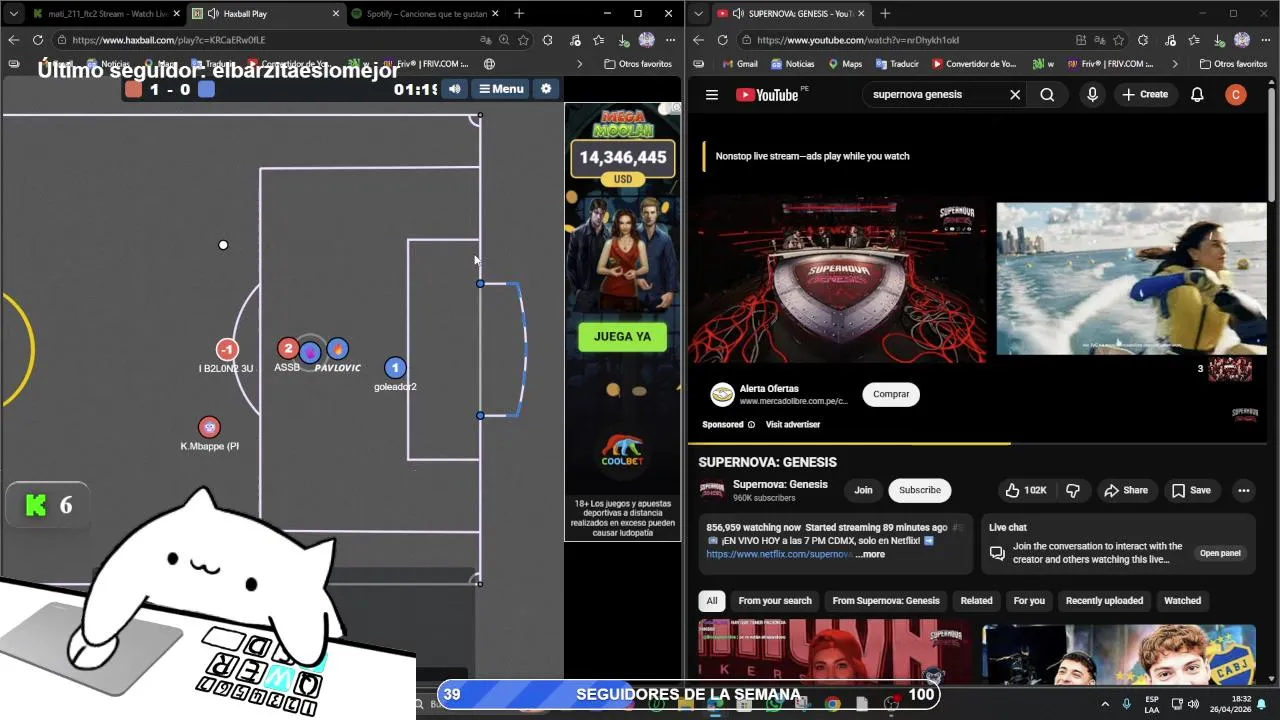Save the video to a playlist

pyautogui.click(x=1191, y=490)
